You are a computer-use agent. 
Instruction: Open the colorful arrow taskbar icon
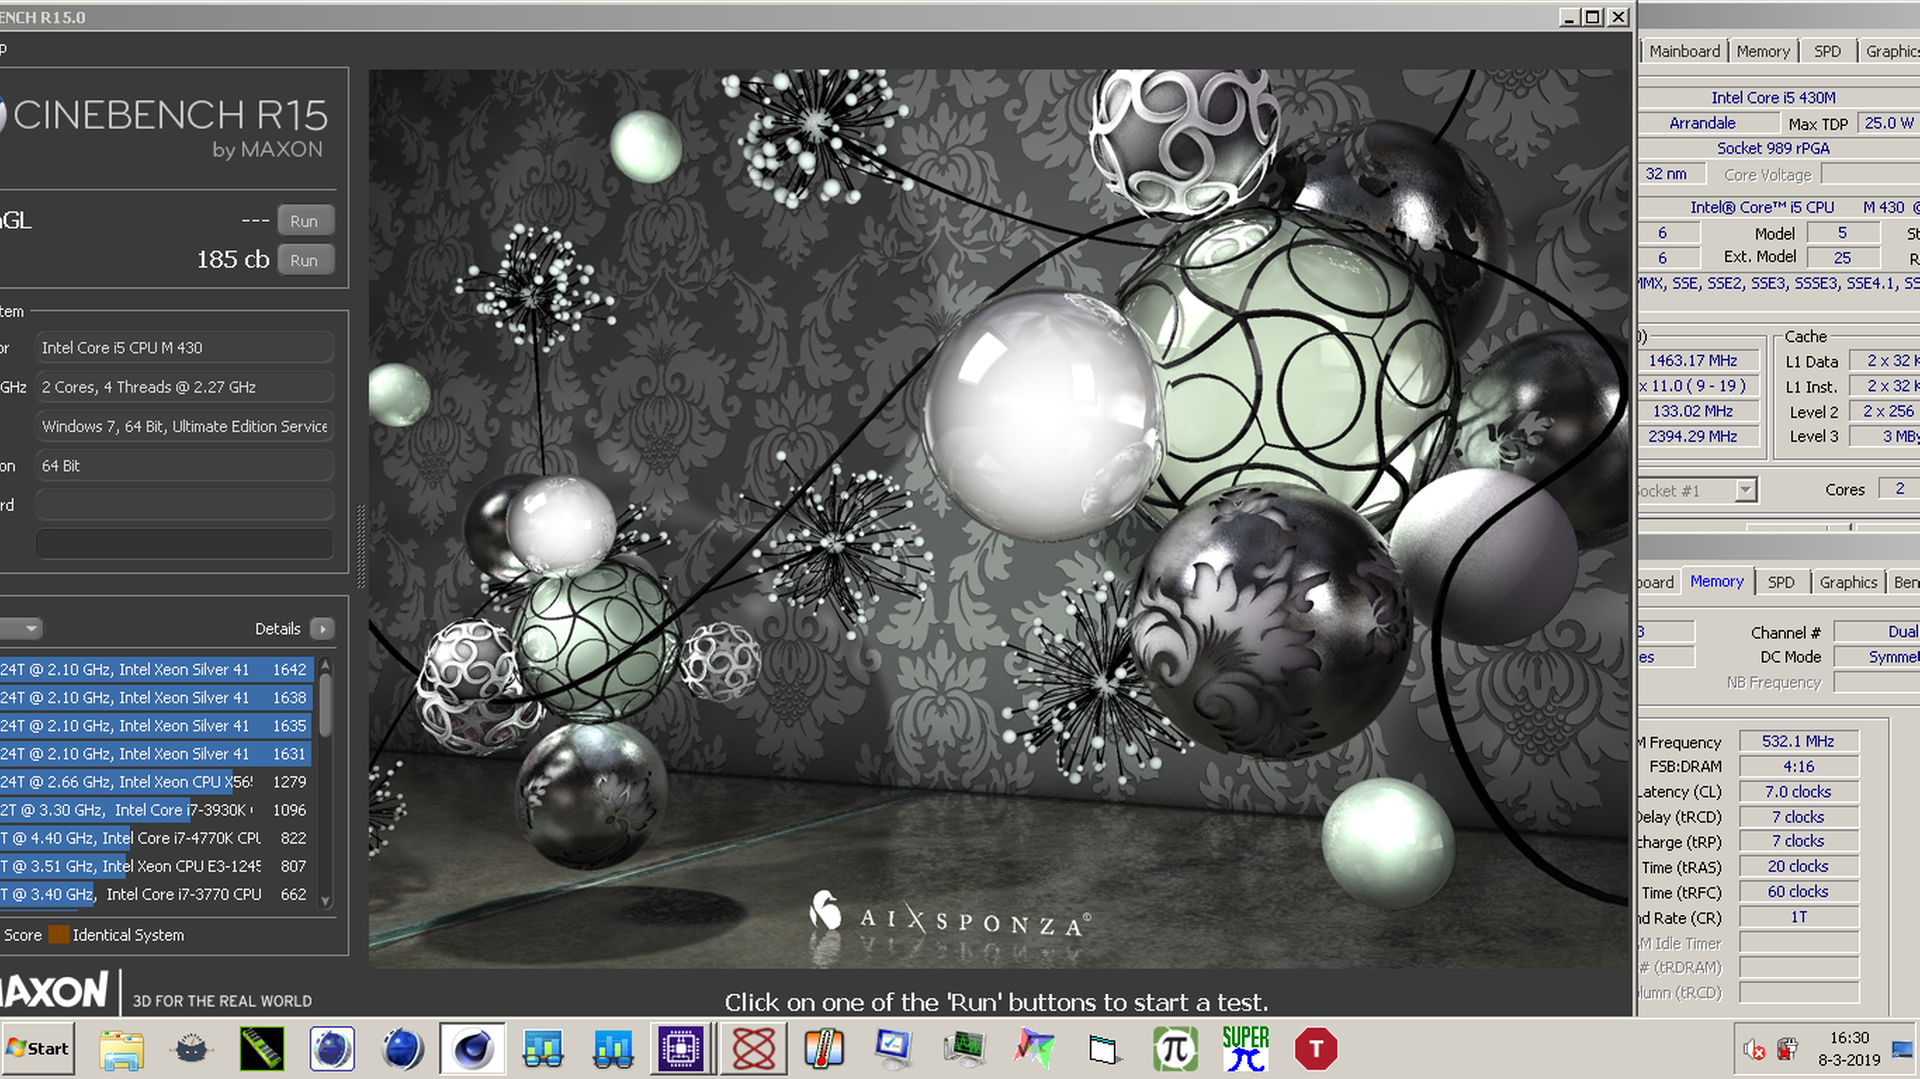pyautogui.click(x=1034, y=1050)
